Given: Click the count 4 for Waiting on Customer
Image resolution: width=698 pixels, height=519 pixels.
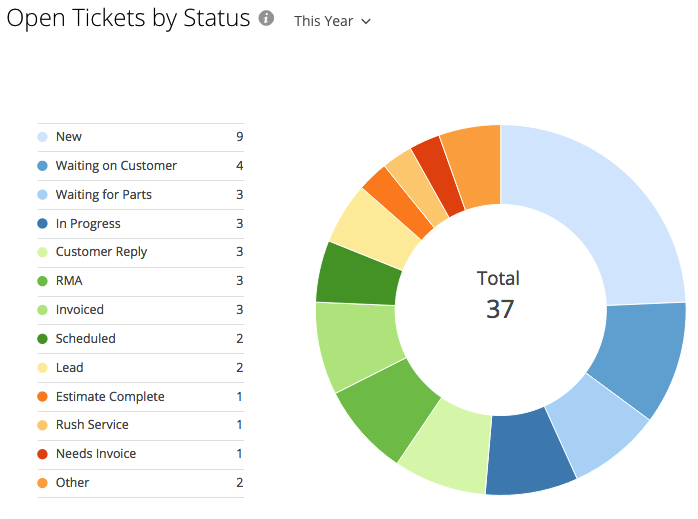Looking at the screenshot, I should tap(239, 166).
